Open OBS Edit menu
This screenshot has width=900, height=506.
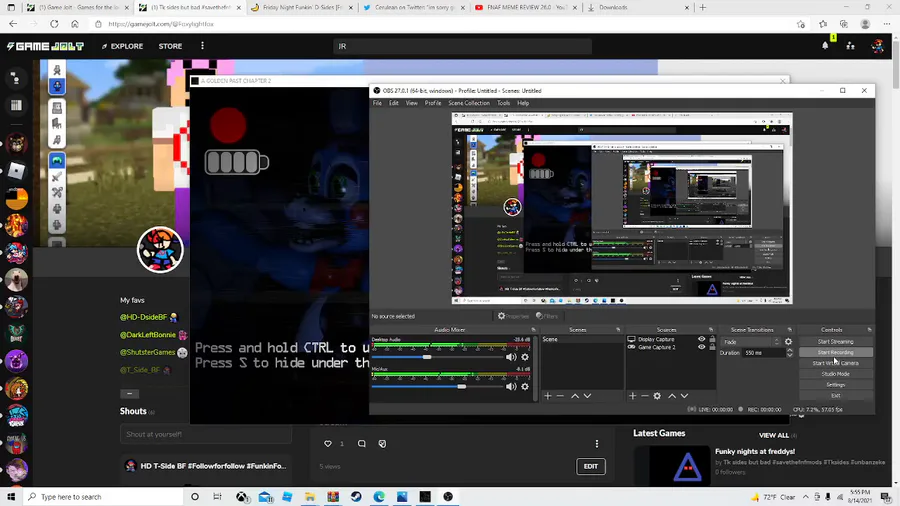(x=394, y=103)
